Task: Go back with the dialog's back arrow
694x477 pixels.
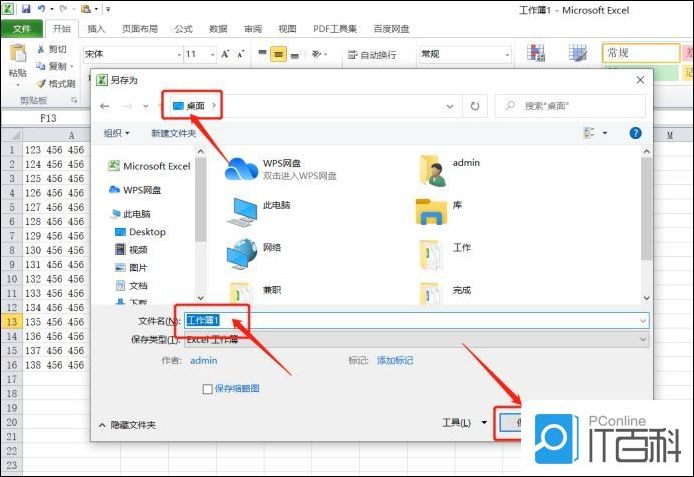Action: [104, 106]
